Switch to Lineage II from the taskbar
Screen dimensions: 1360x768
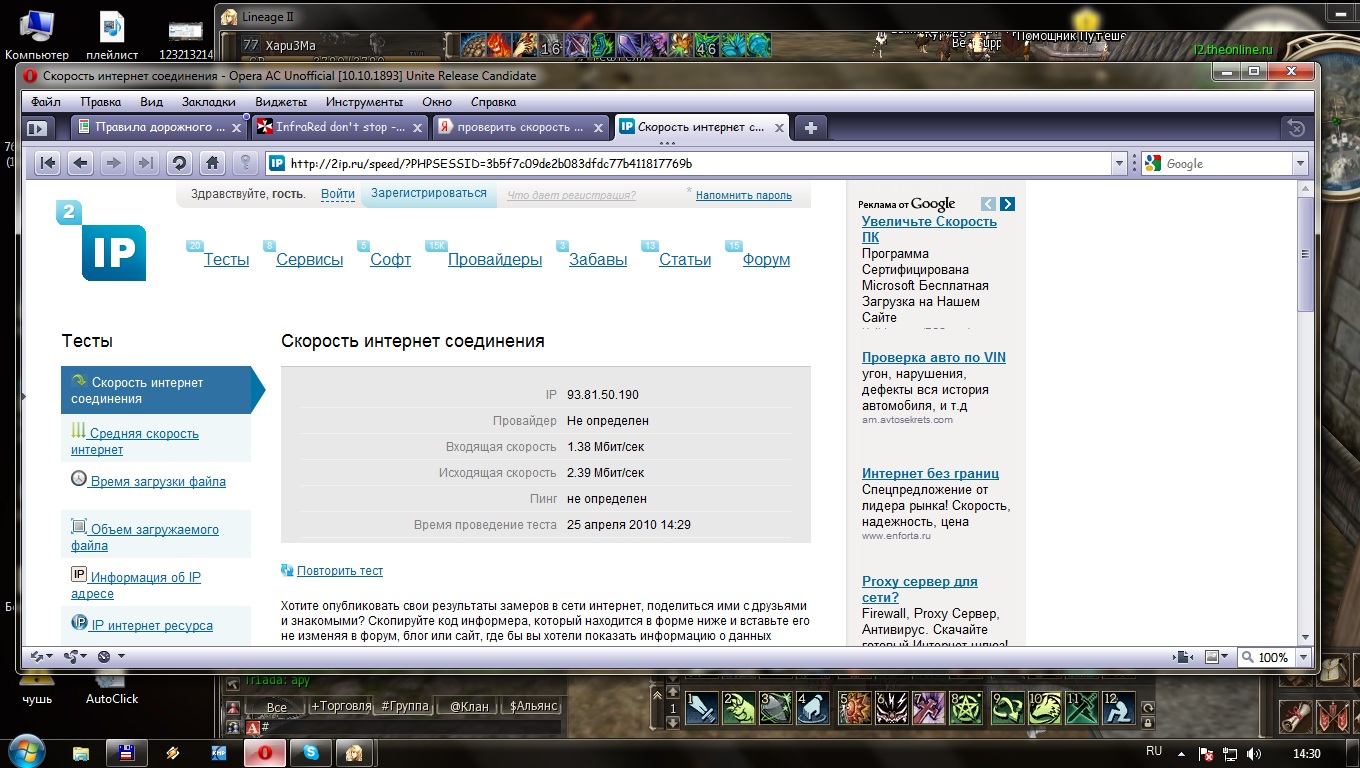coord(354,753)
